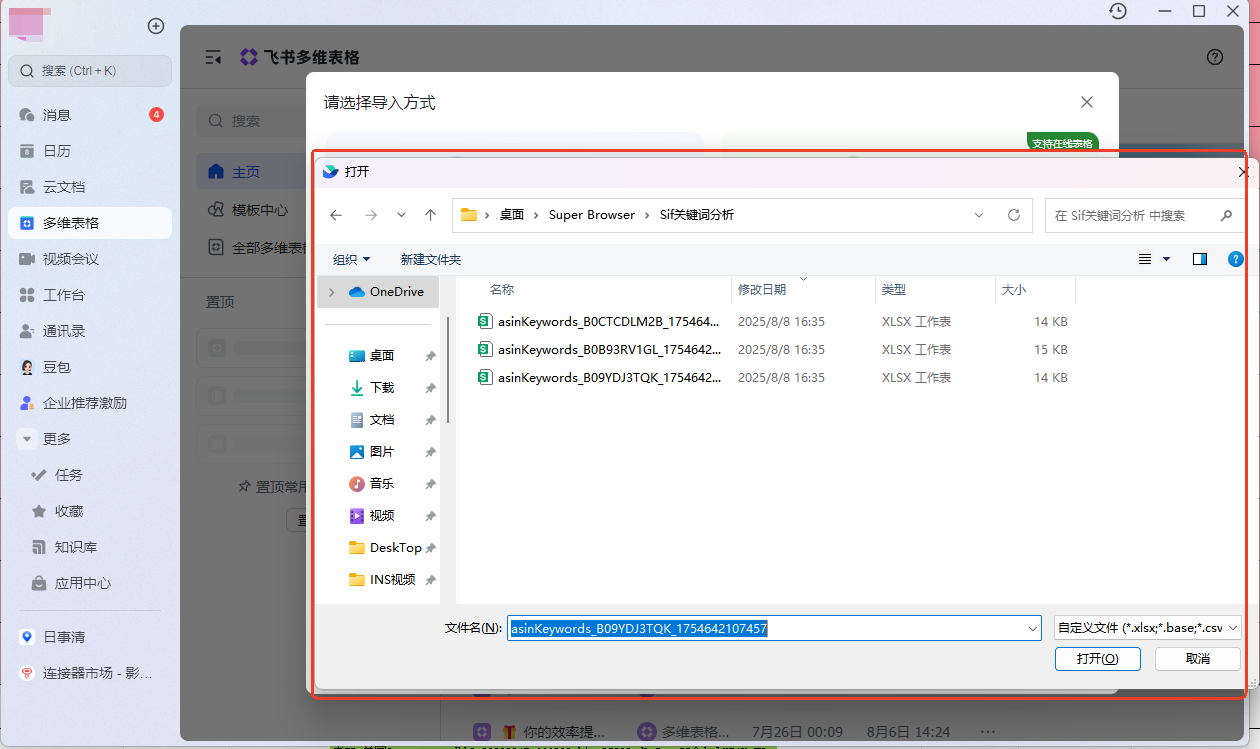Click the back navigation arrow in file dialog

pos(336,215)
